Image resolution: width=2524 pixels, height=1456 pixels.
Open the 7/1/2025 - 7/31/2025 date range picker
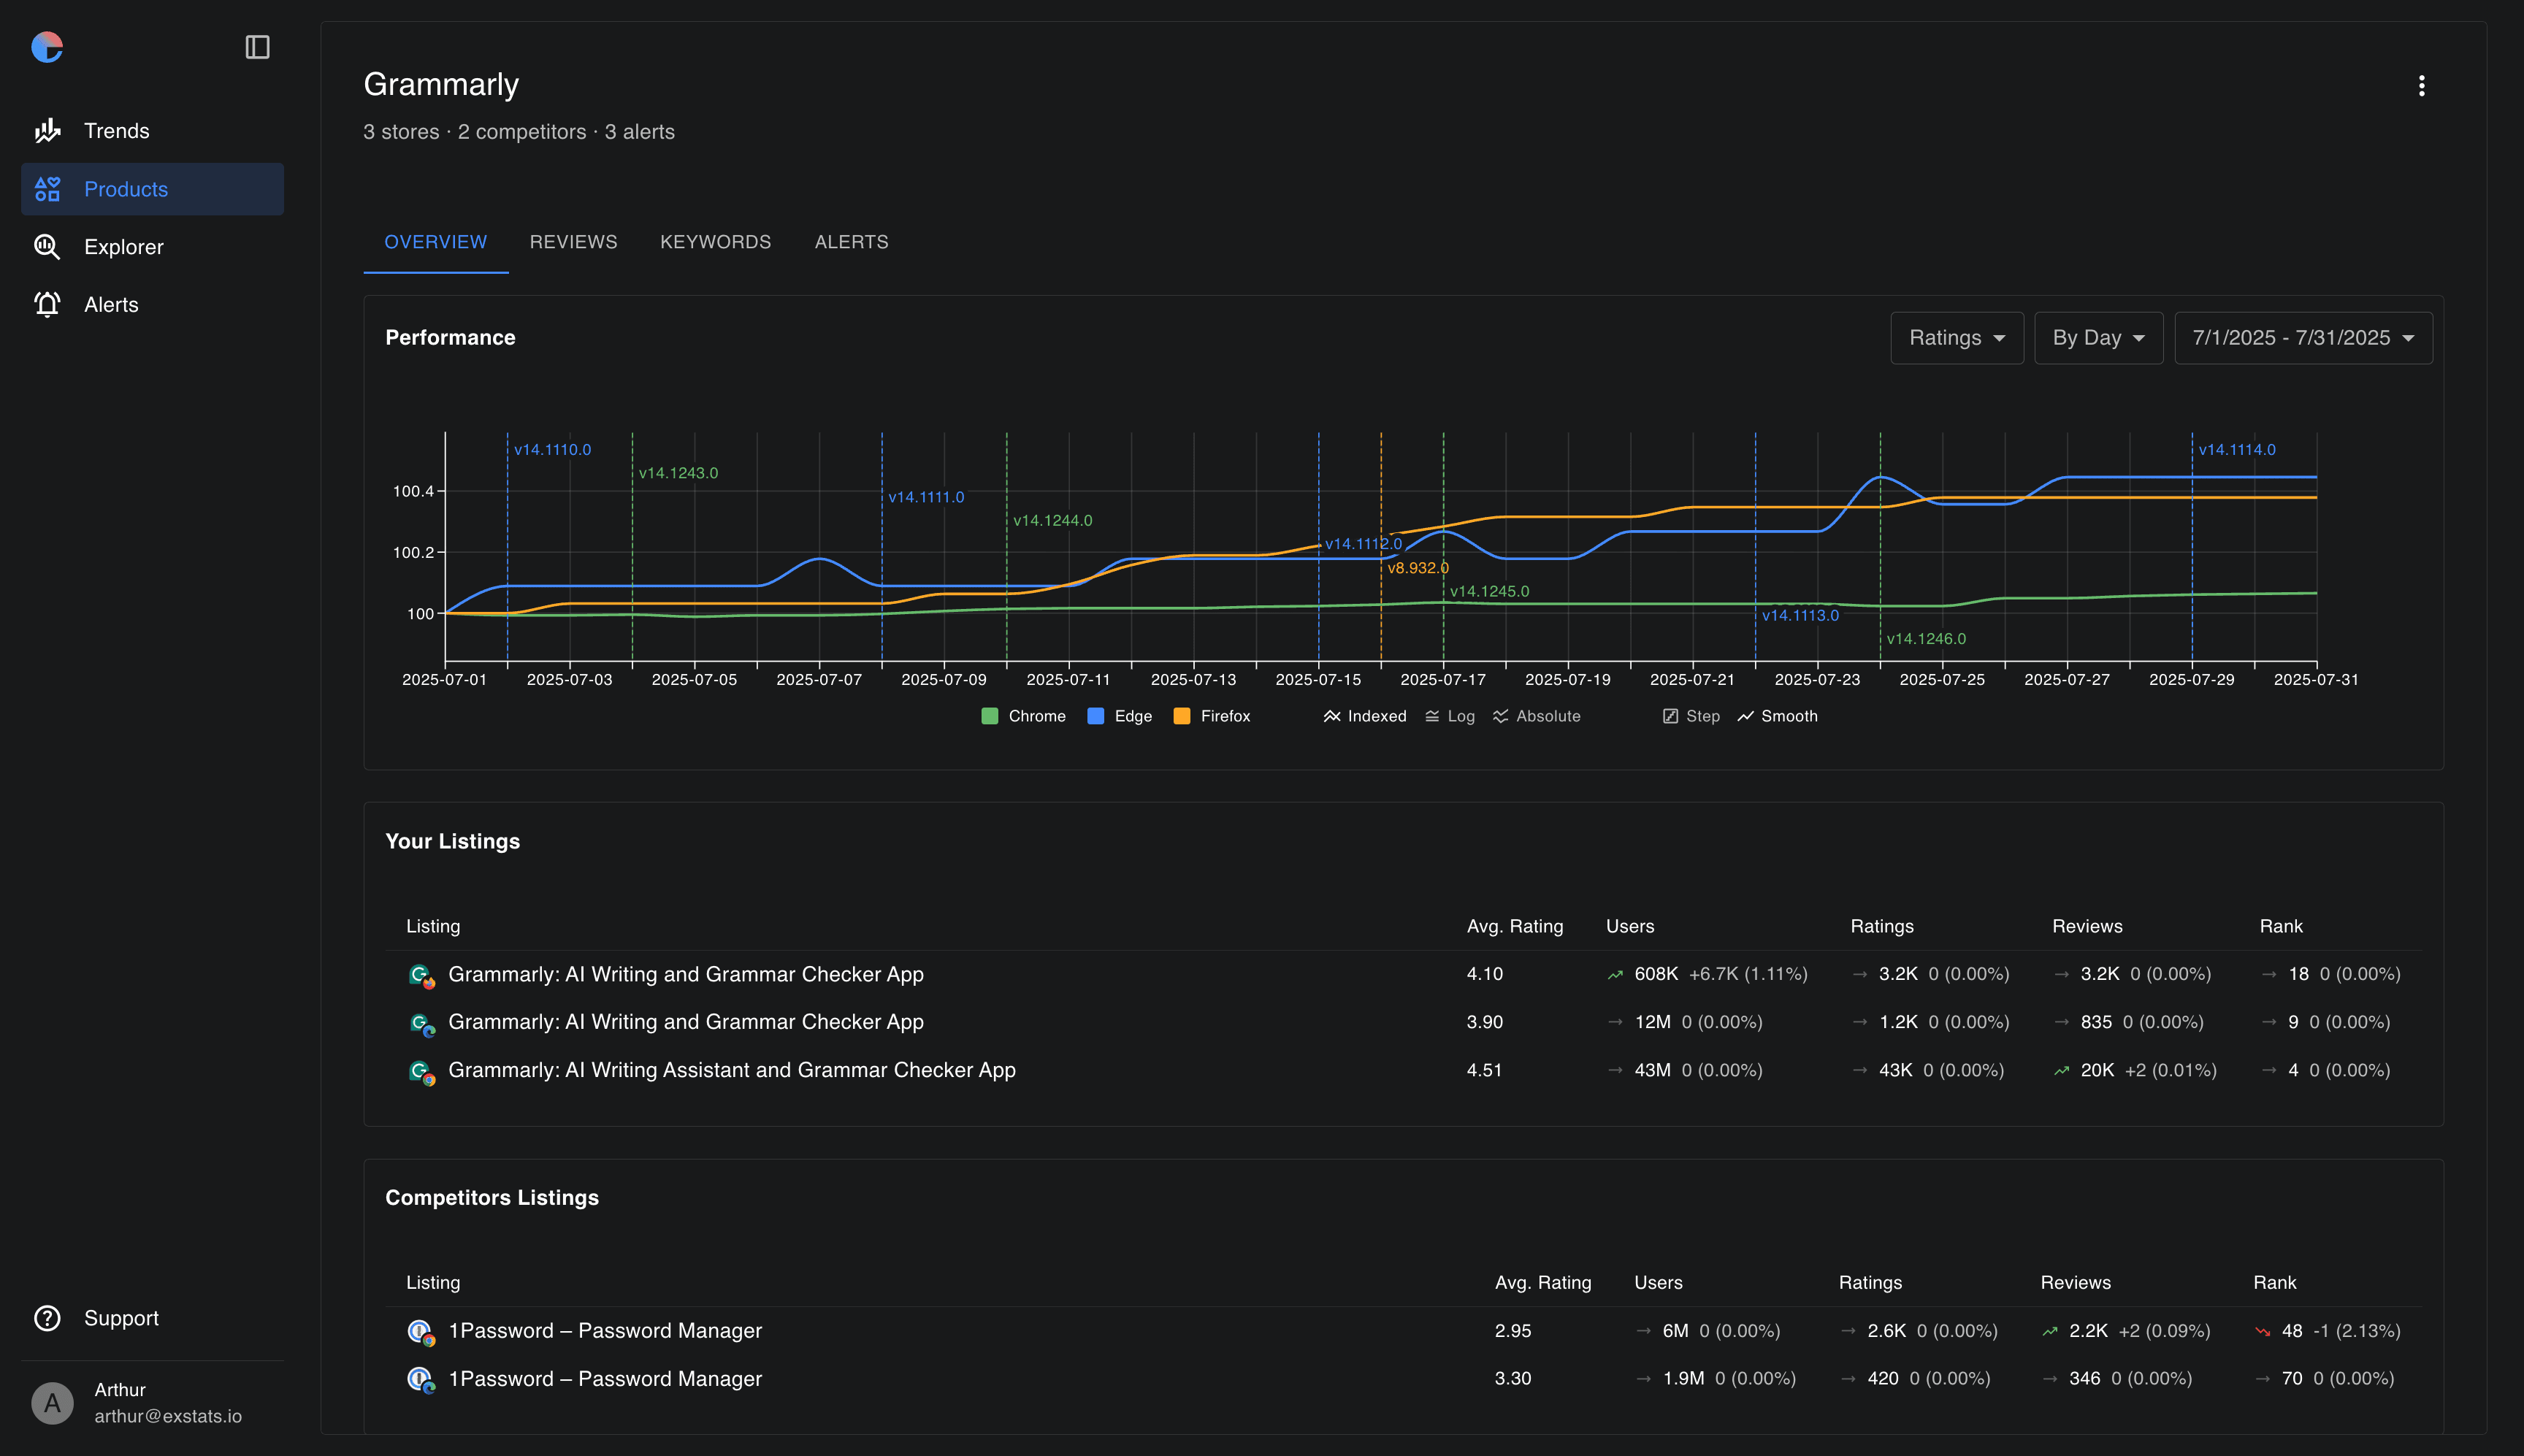tap(2301, 338)
